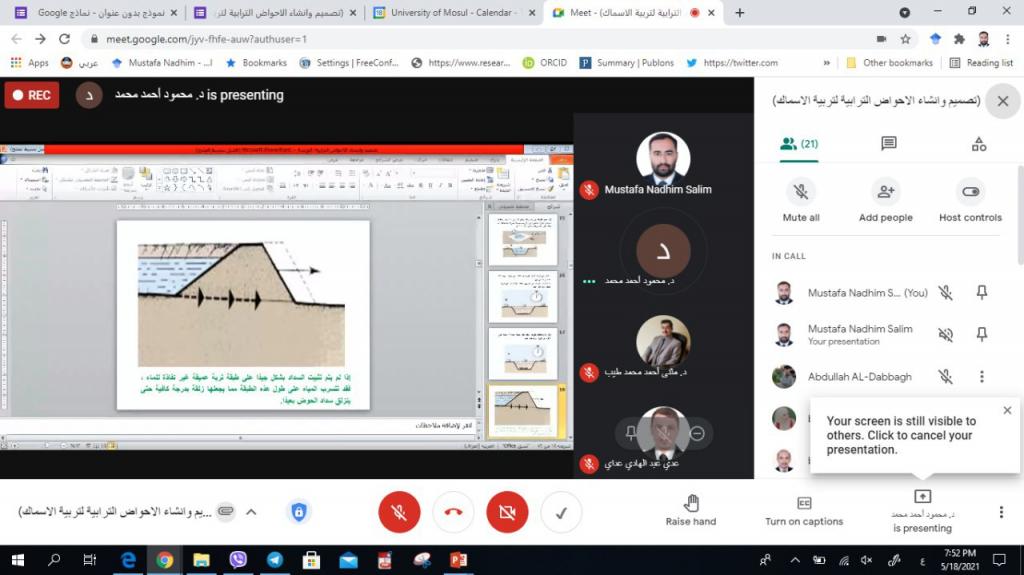This screenshot has width=1024, height=575.
Task: Click the presenting status button to stop presenting
Action: pos(922,510)
